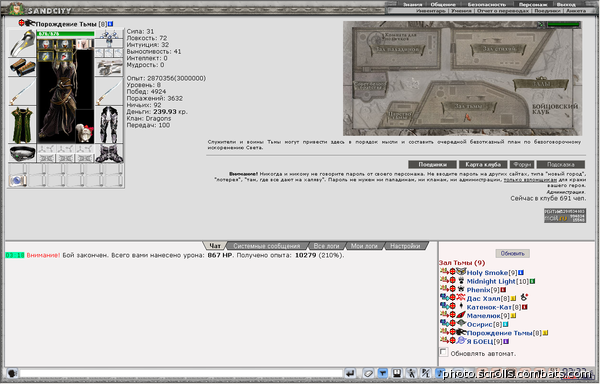Open the Инвентарь submenu item
Image resolution: width=600 pixels, height=384 pixels.
[431, 11]
